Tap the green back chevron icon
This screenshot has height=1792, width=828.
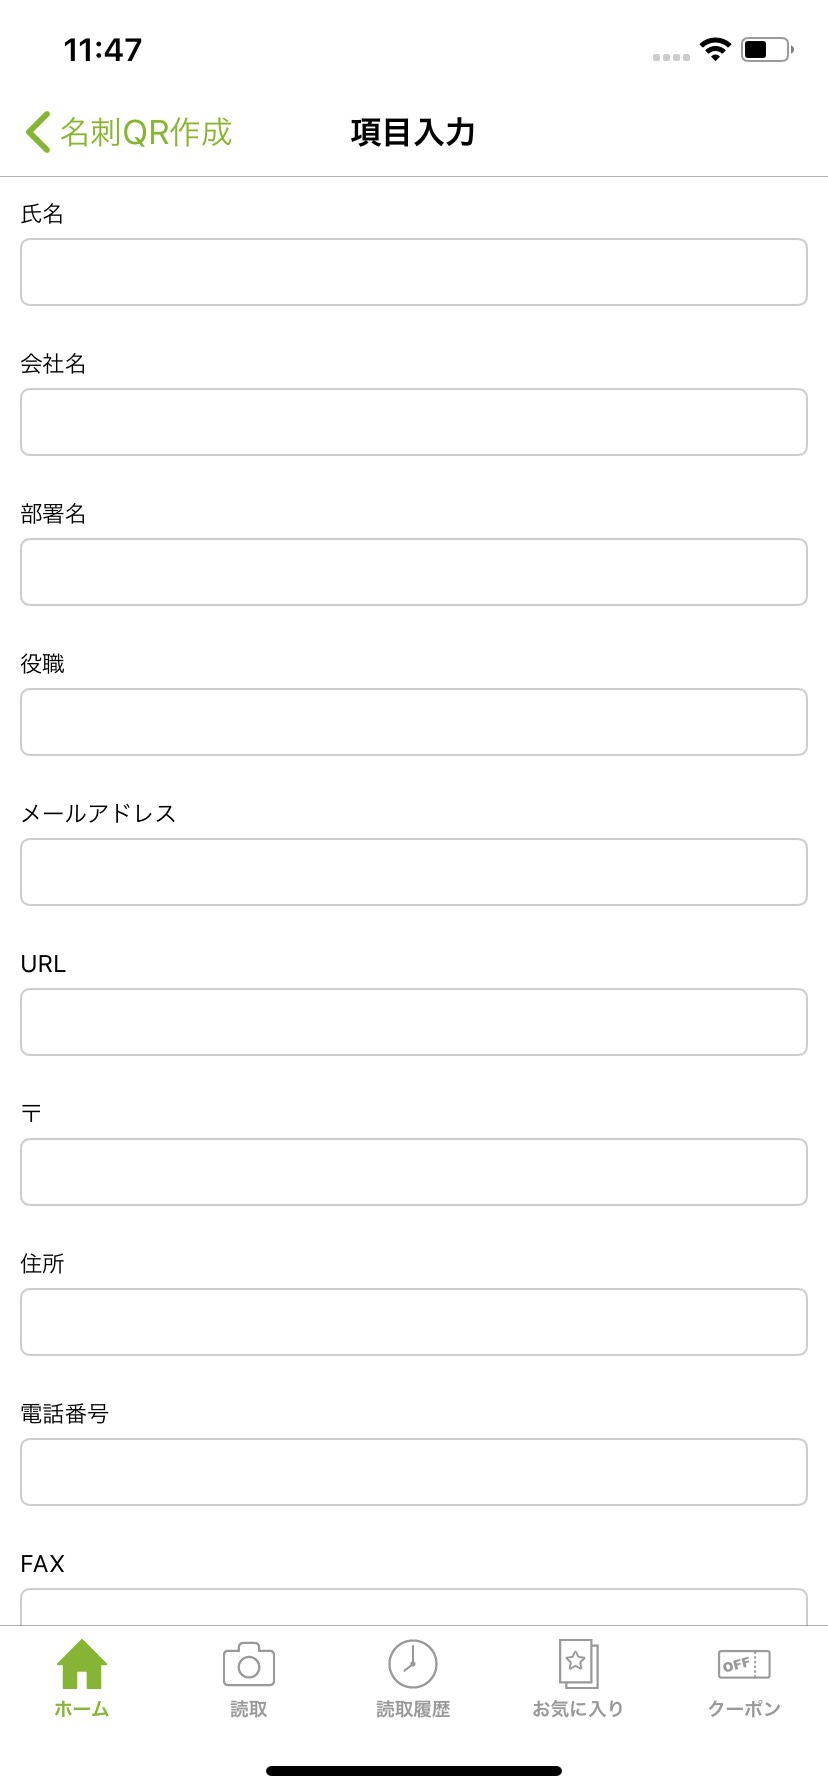(x=38, y=132)
